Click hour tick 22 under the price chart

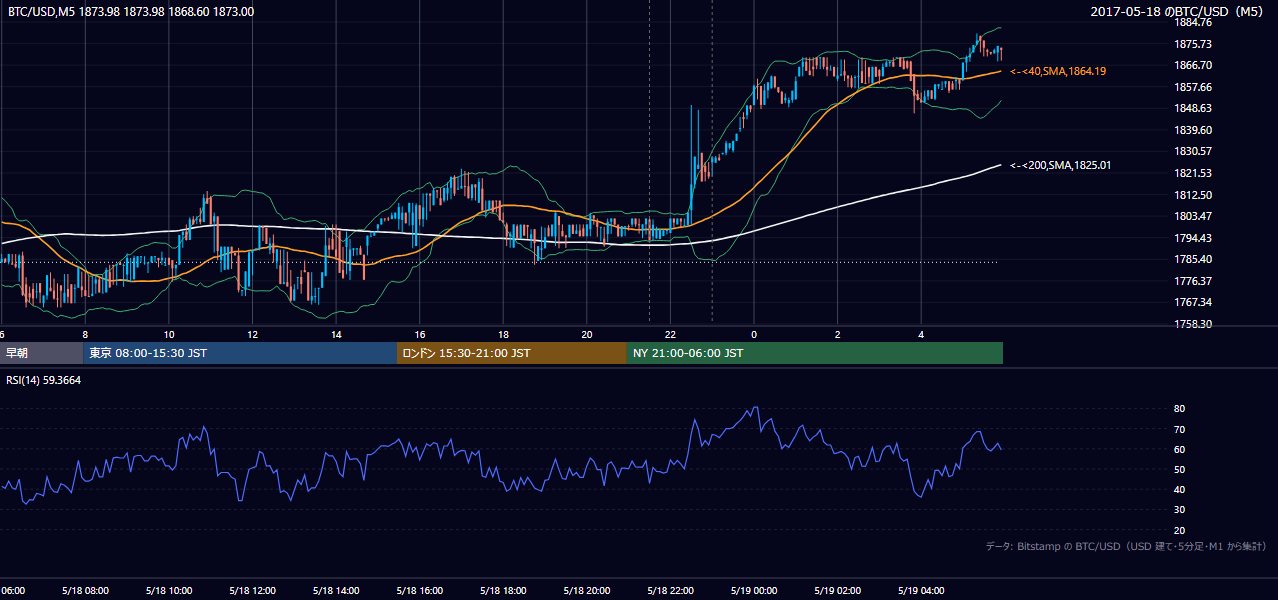click(x=671, y=335)
